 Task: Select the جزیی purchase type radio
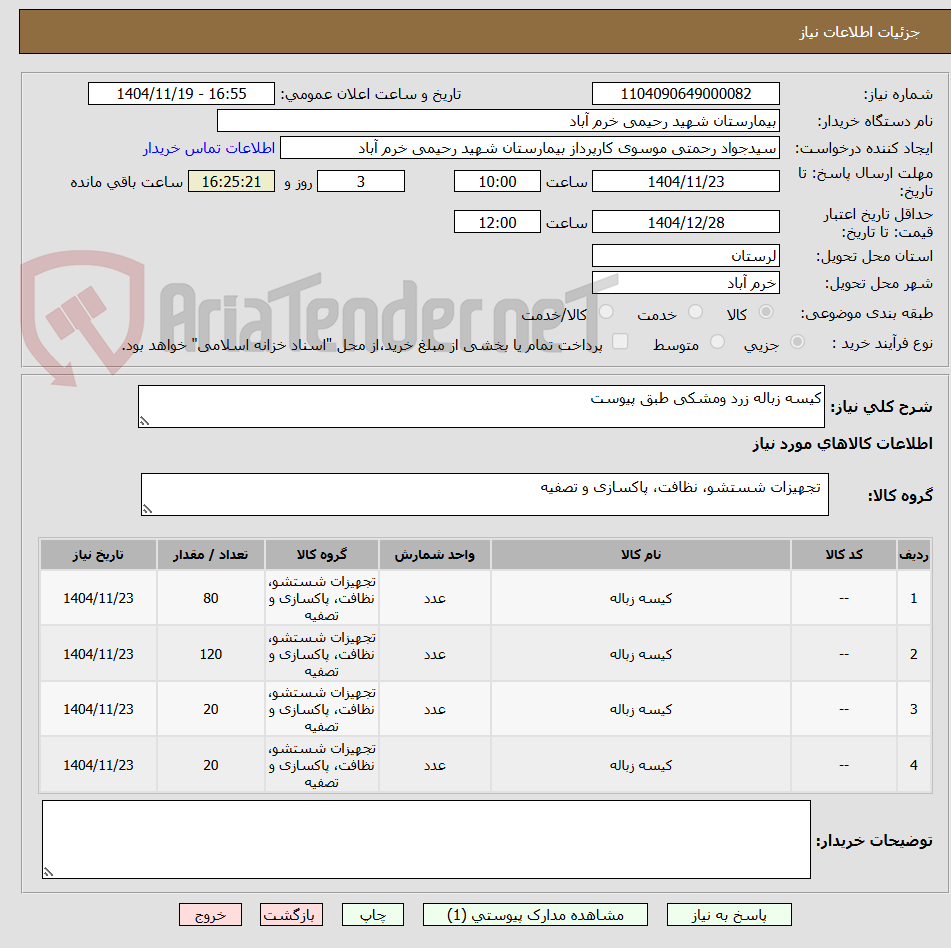[796, 342]
